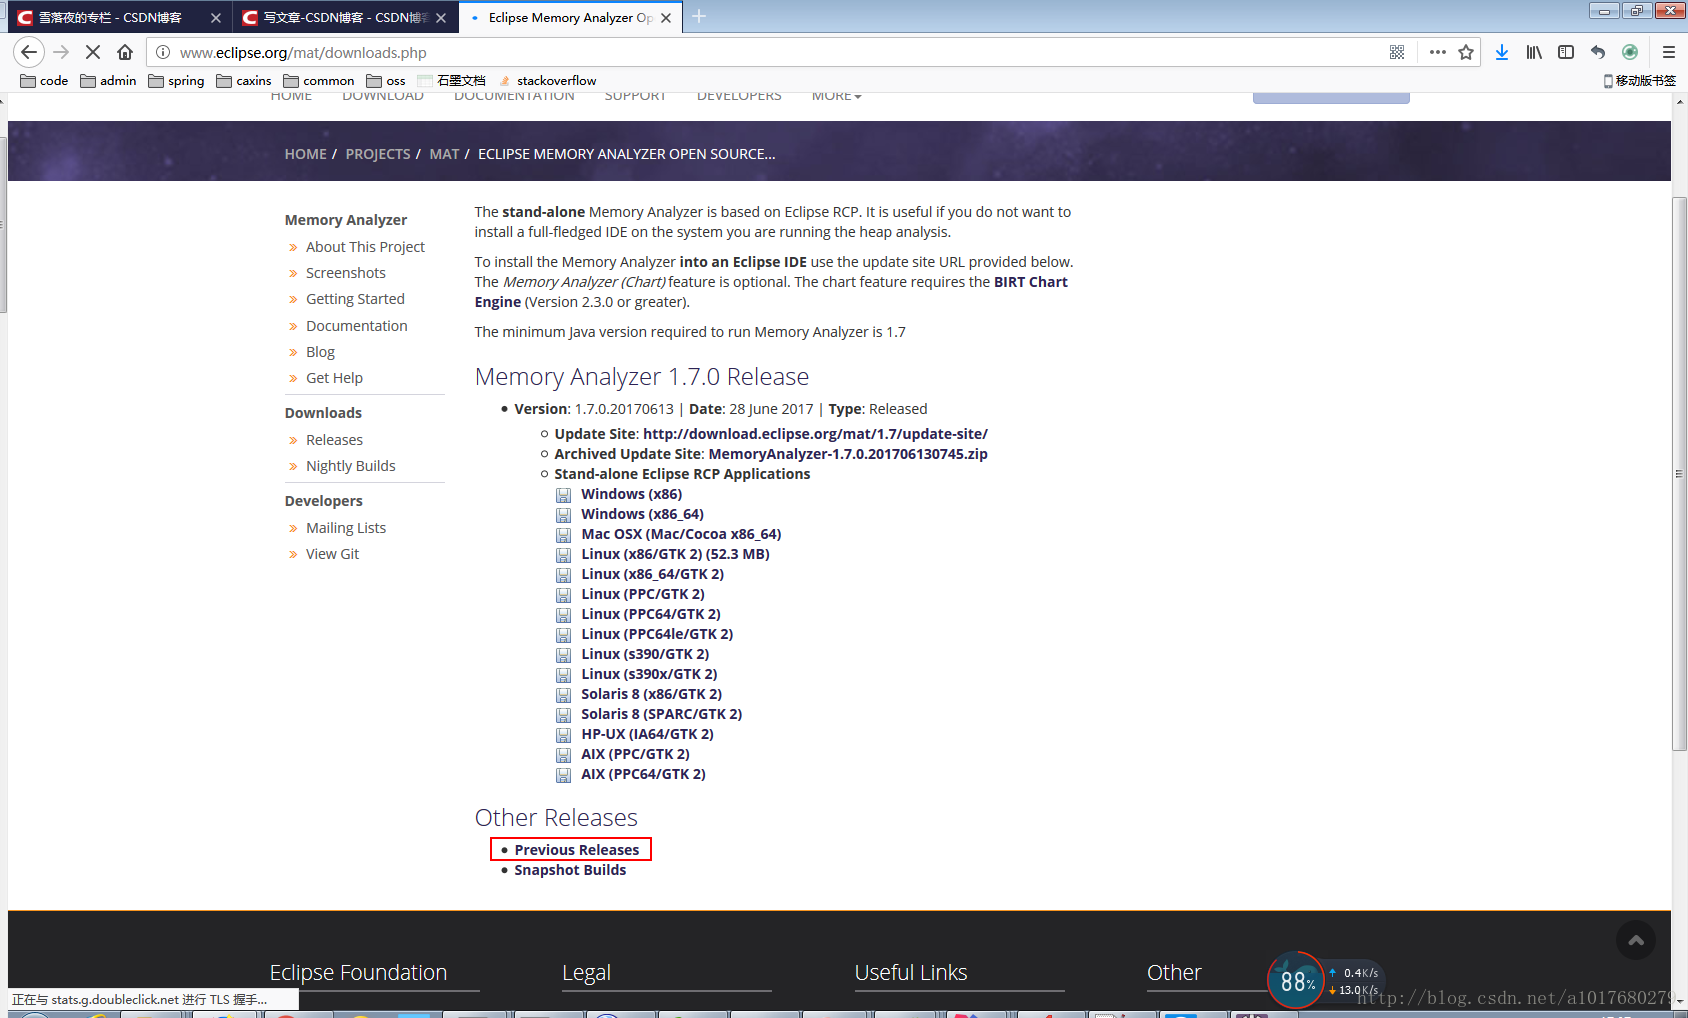The height and width of the screenshot is (1018, 1688).
Task: Download Linux (s390x/GTK 2) build
Action: 649,674
